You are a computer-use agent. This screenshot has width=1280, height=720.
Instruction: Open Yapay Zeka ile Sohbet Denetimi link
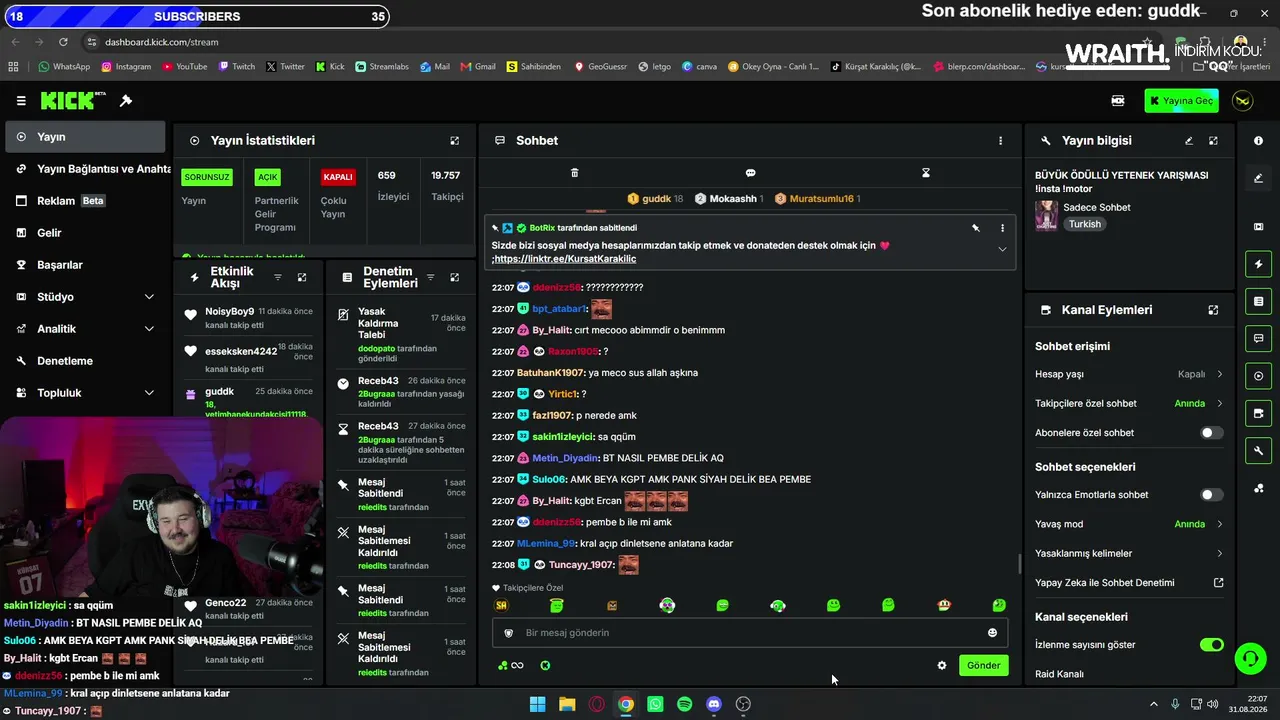point(1129,583)
